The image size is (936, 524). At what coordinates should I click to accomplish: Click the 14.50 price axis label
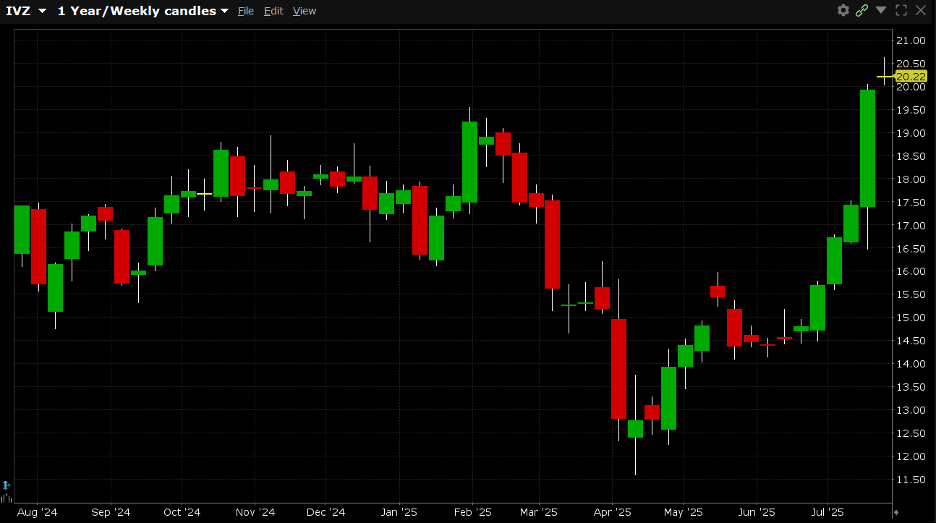click(x=910, y=341)
